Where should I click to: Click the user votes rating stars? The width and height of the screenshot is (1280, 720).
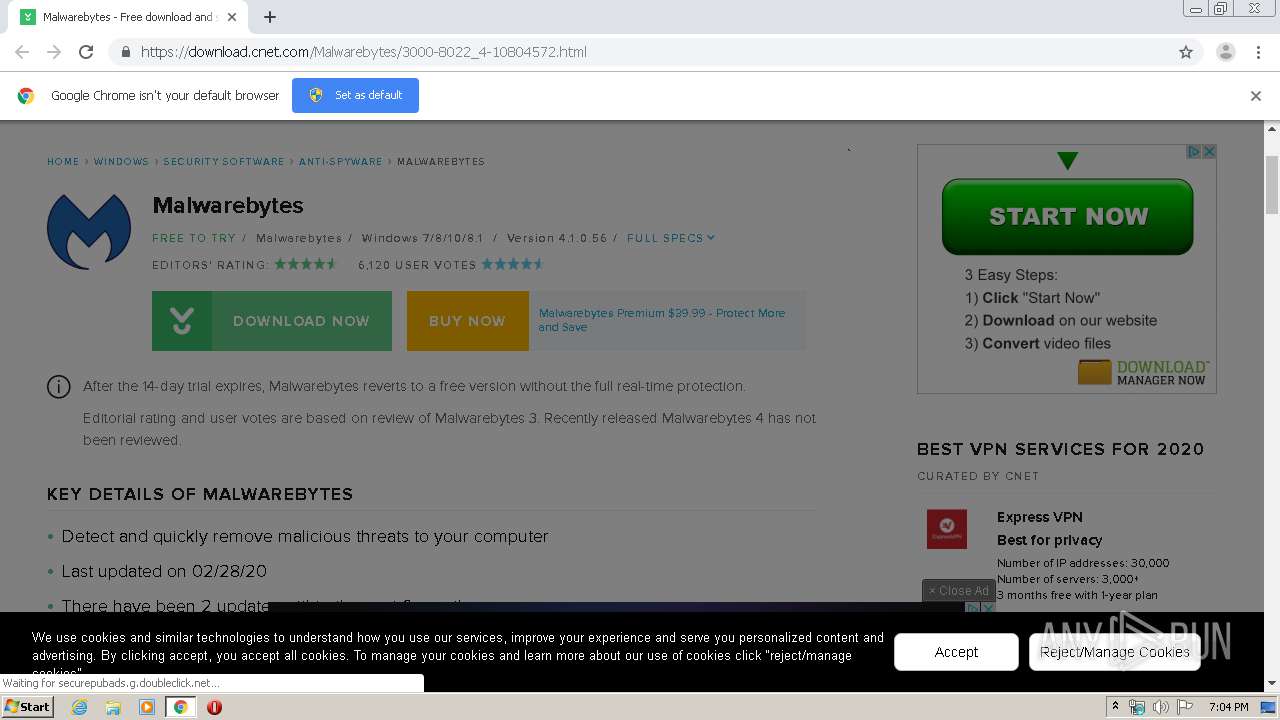(x=513, y=264)
